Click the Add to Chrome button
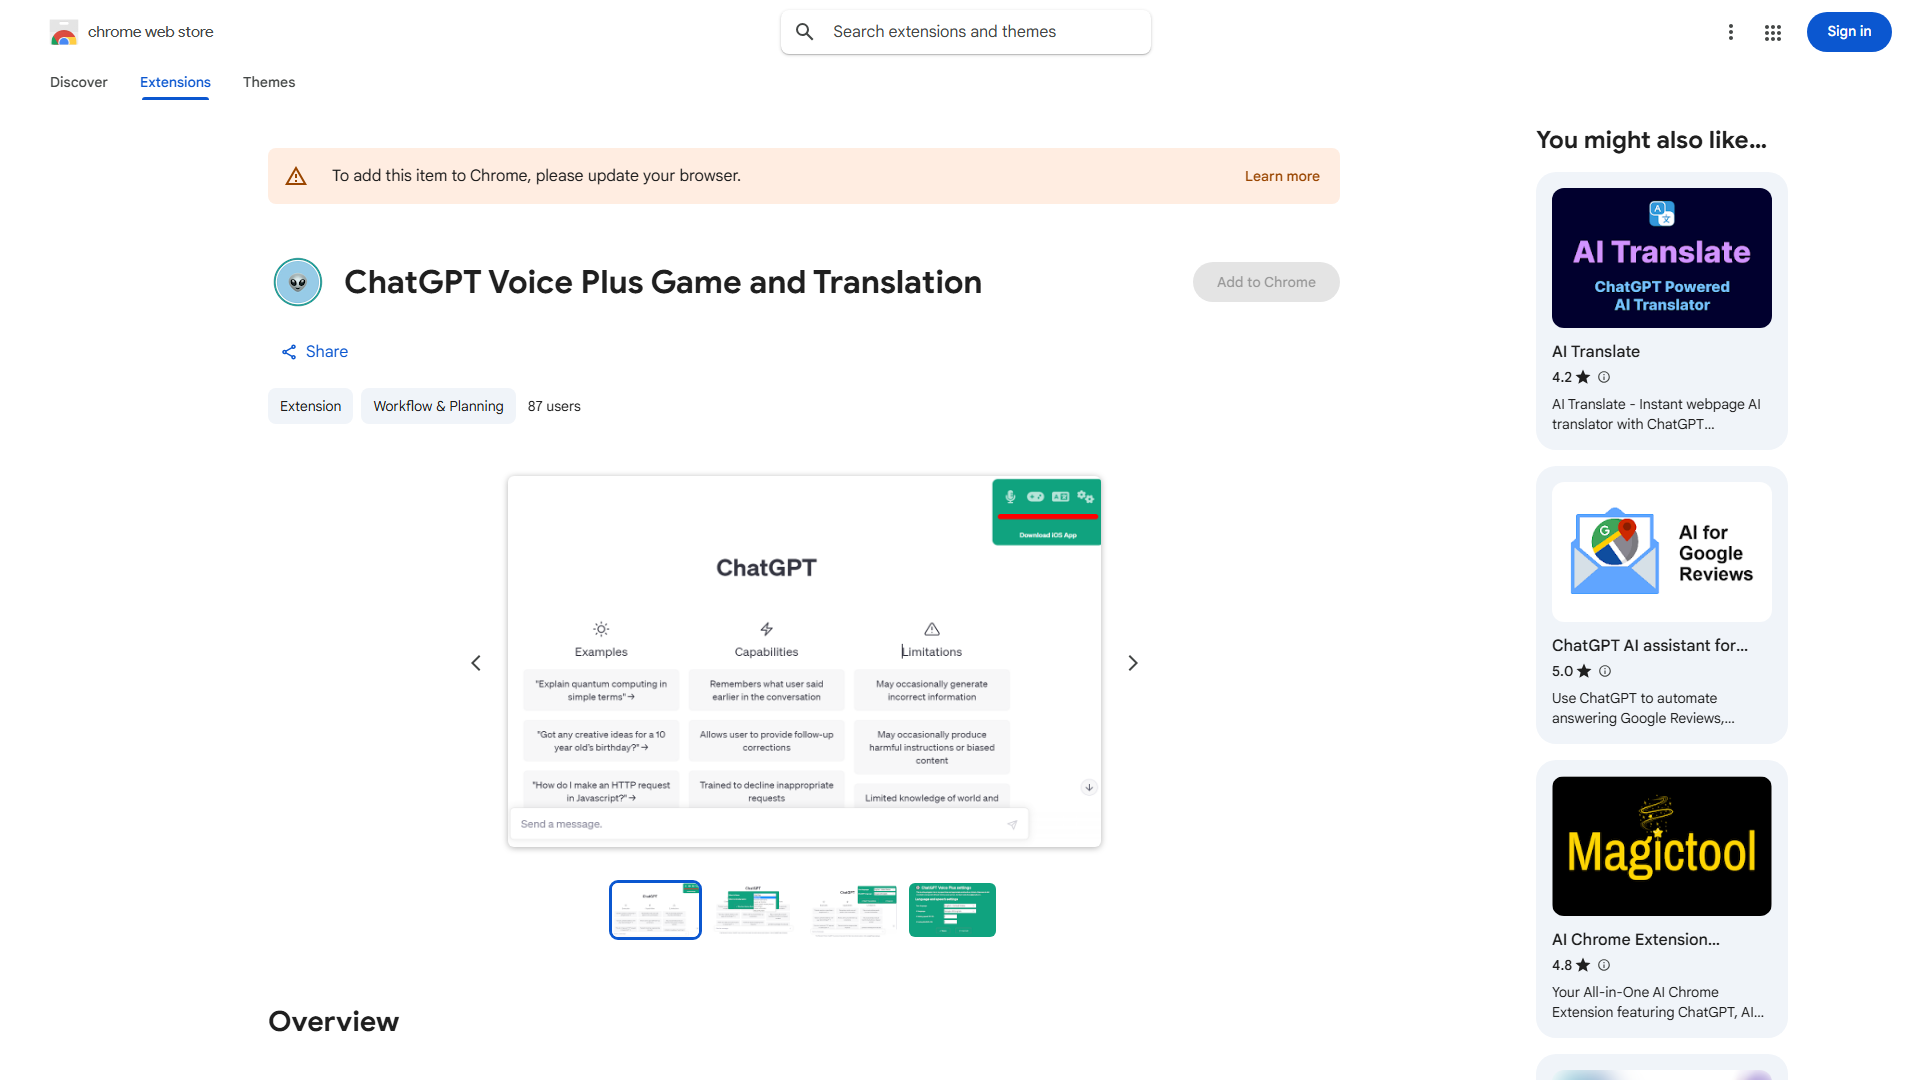The width and height of the screenshot is (1920, 1080). tap(1265, 282)
